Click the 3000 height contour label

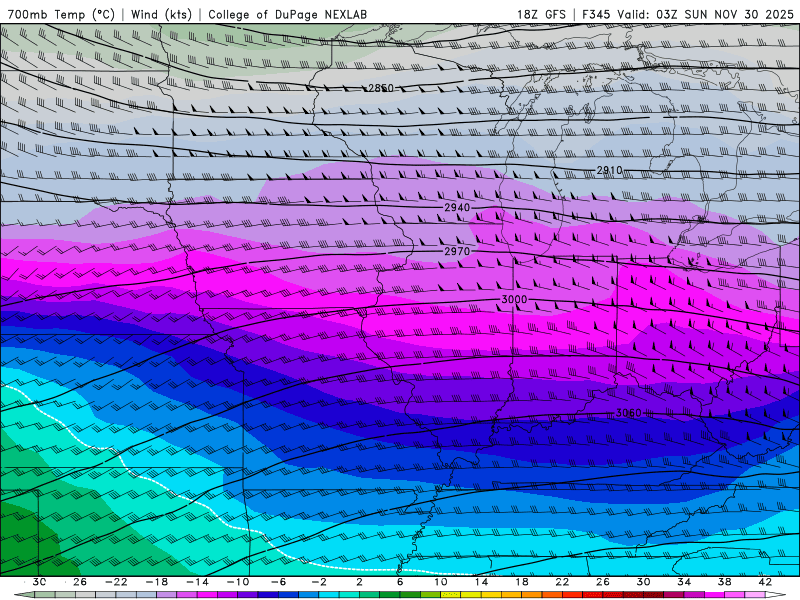pyautogui.click(x=514, y=299)
